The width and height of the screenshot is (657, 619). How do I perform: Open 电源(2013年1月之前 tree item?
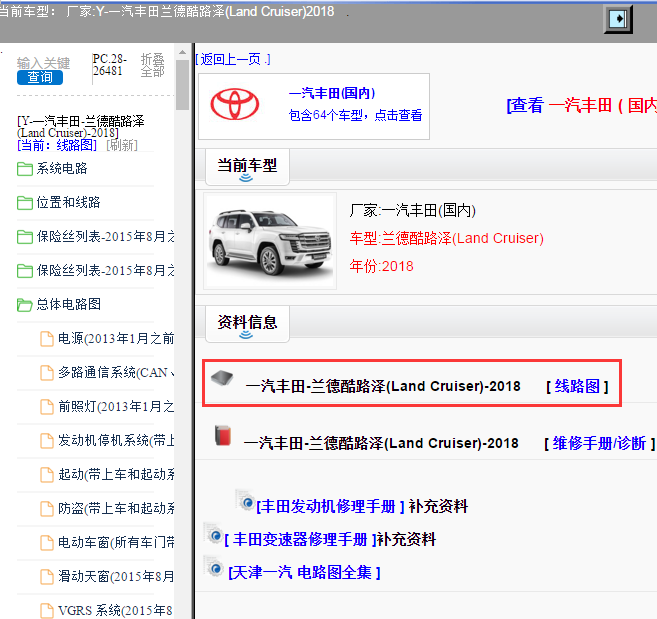pos(116,338)
